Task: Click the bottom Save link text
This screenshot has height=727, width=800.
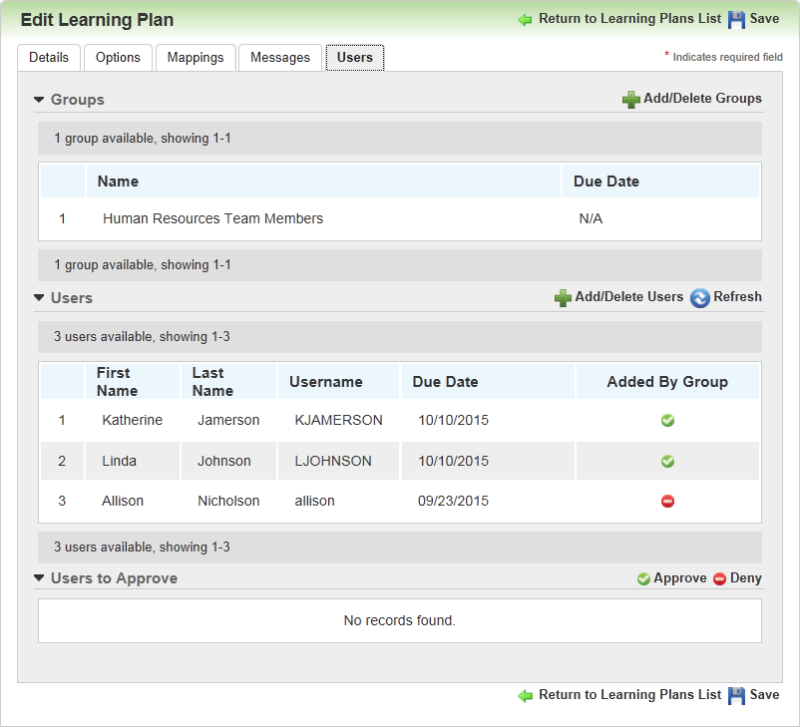Action: coord(764,694)
